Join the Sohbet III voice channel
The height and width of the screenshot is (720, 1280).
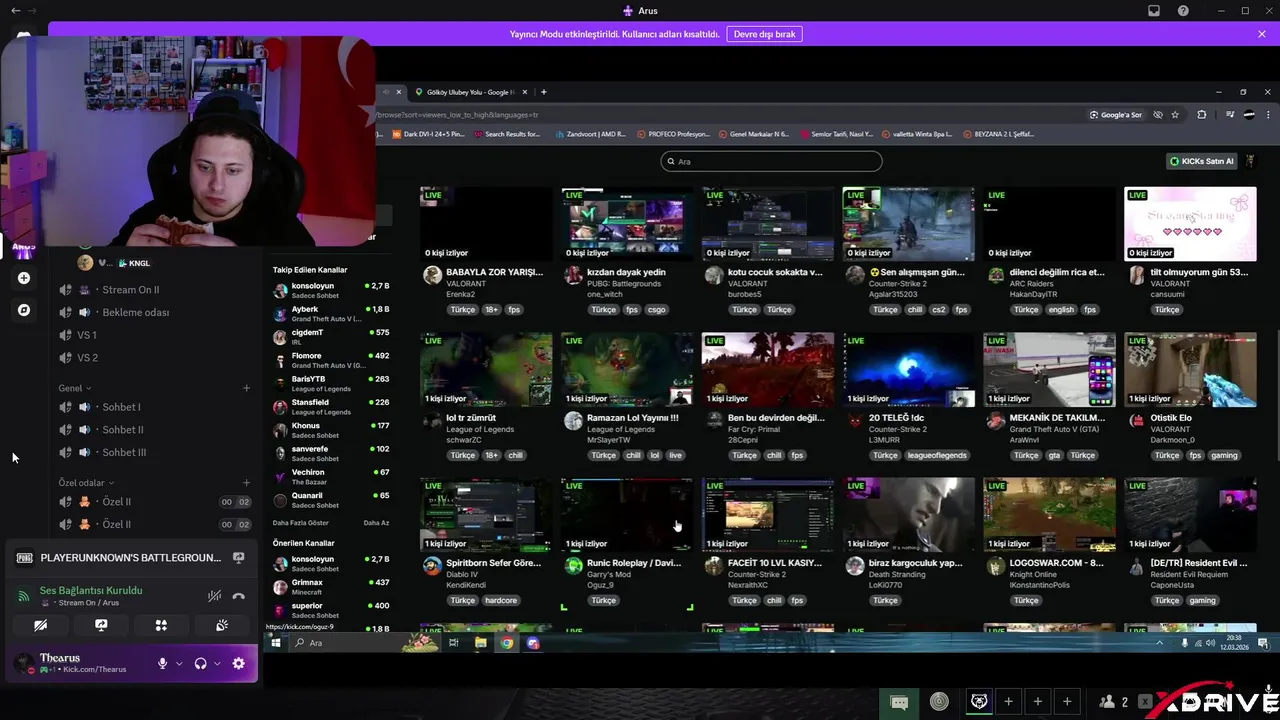click(x=154, y=452)
